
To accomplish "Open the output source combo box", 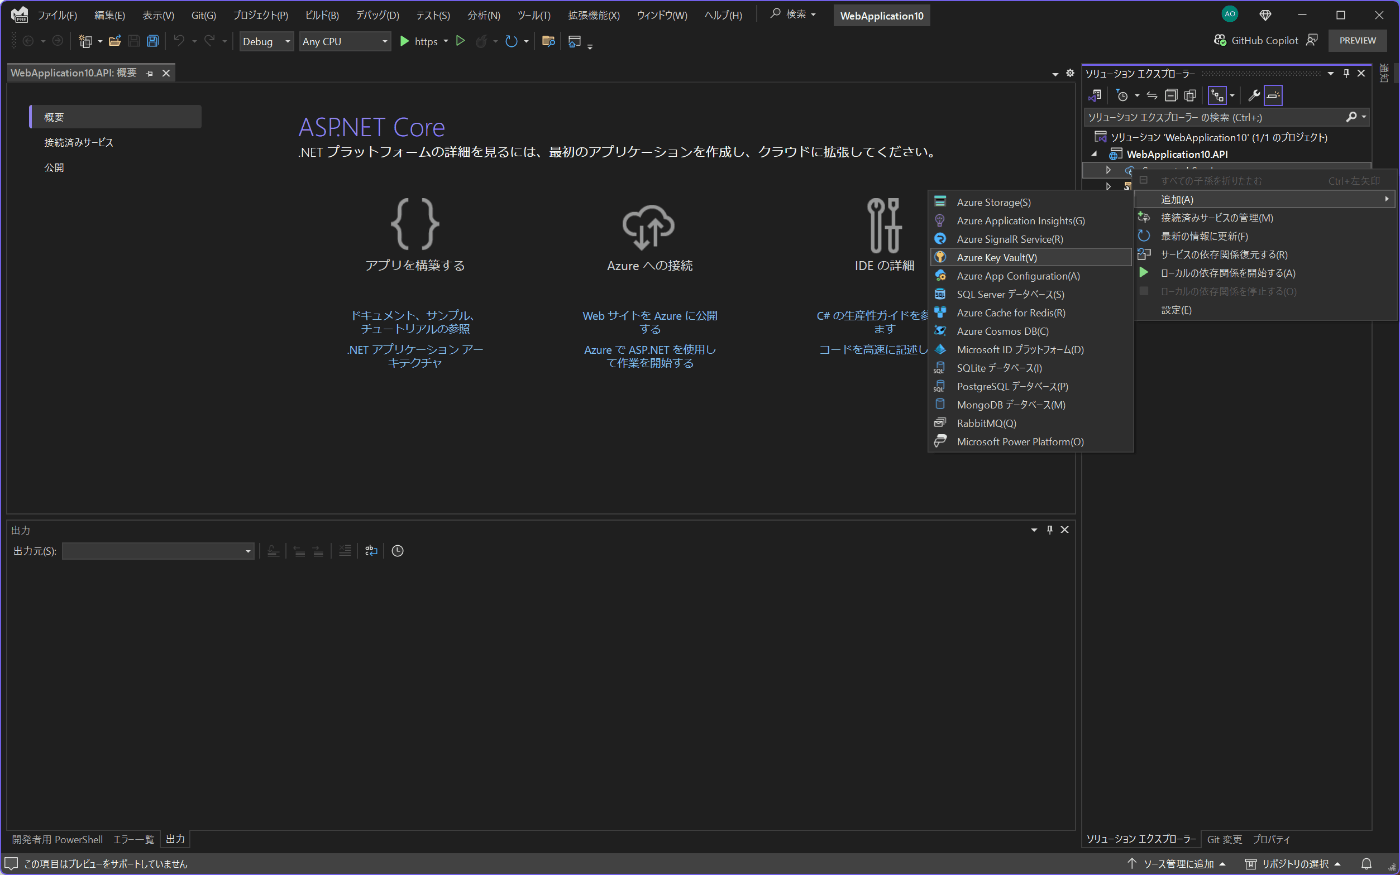I will [x=158, y=551].
